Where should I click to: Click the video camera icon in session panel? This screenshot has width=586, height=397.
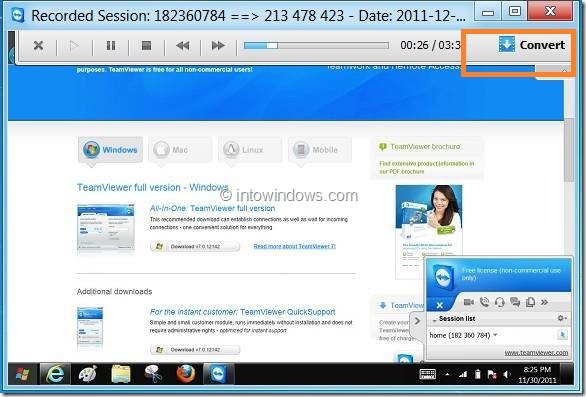click(469, 302)
